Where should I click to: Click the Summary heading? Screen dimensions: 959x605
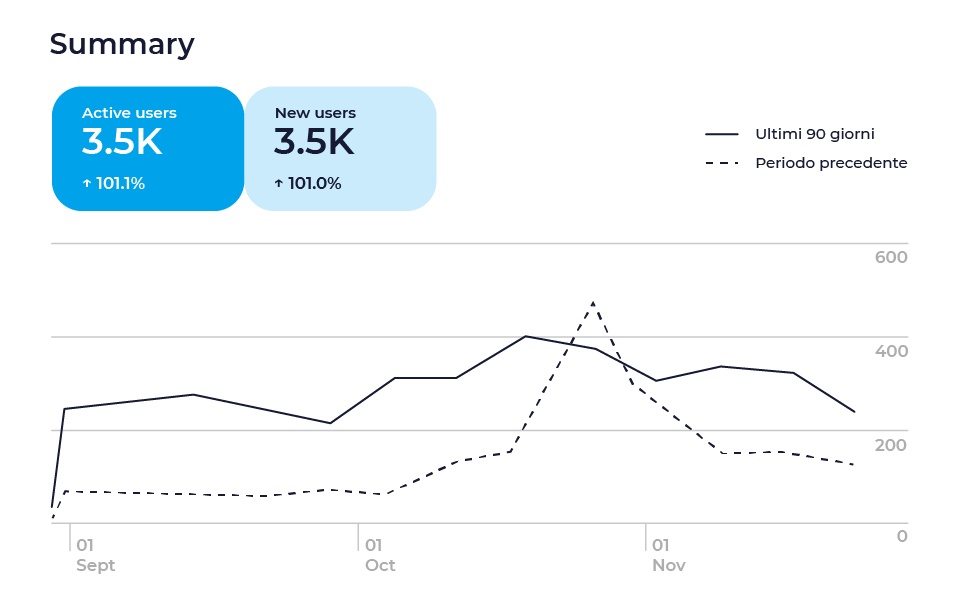tap(122, 44)
